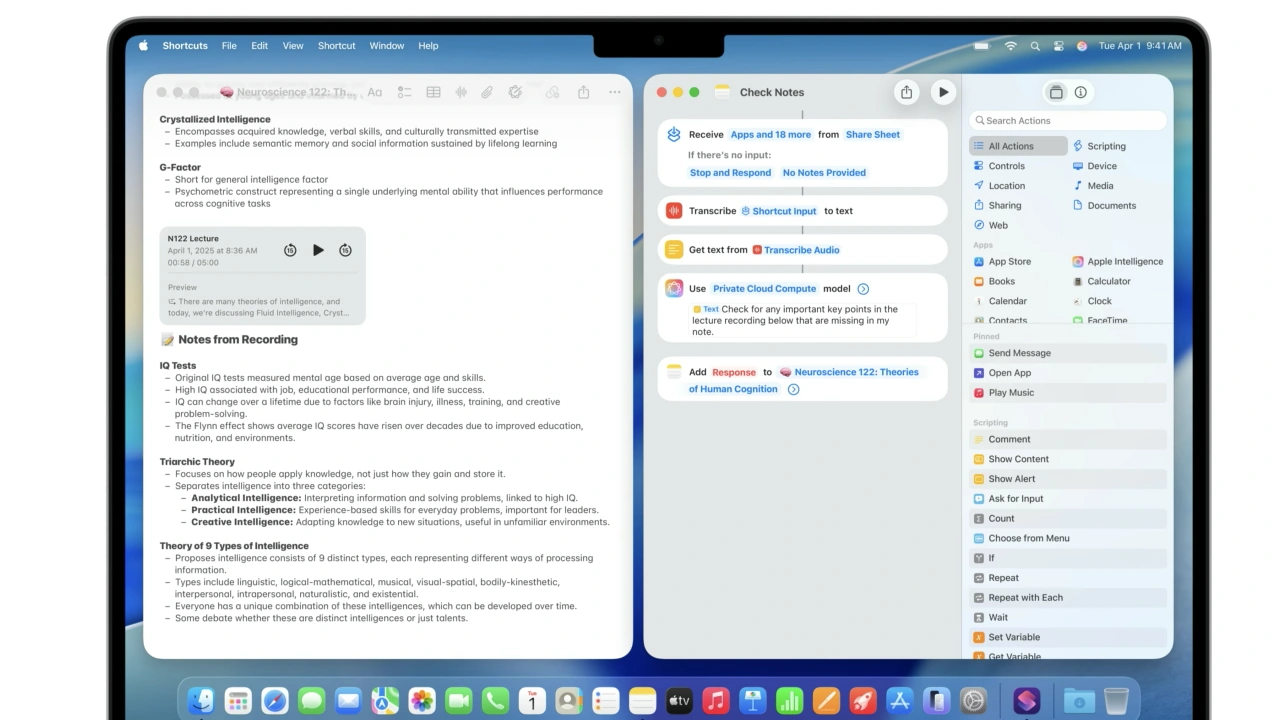1280x720 pixels.
Task: Skip forward 15 seconds in recording
Action: click(x=345, y=250)
